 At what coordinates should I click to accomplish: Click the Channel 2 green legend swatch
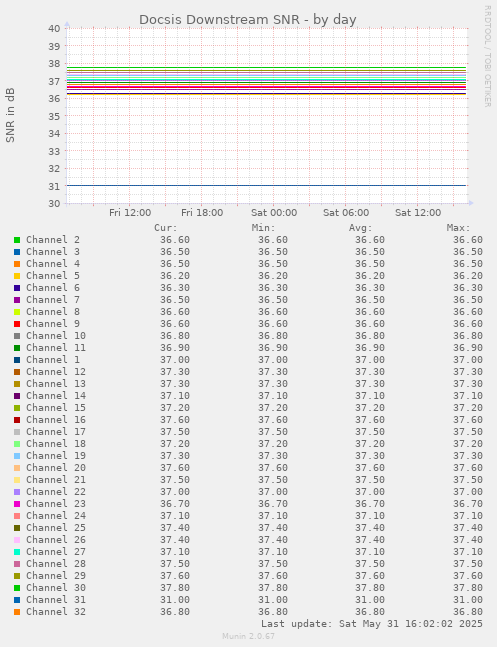(17, 240)
